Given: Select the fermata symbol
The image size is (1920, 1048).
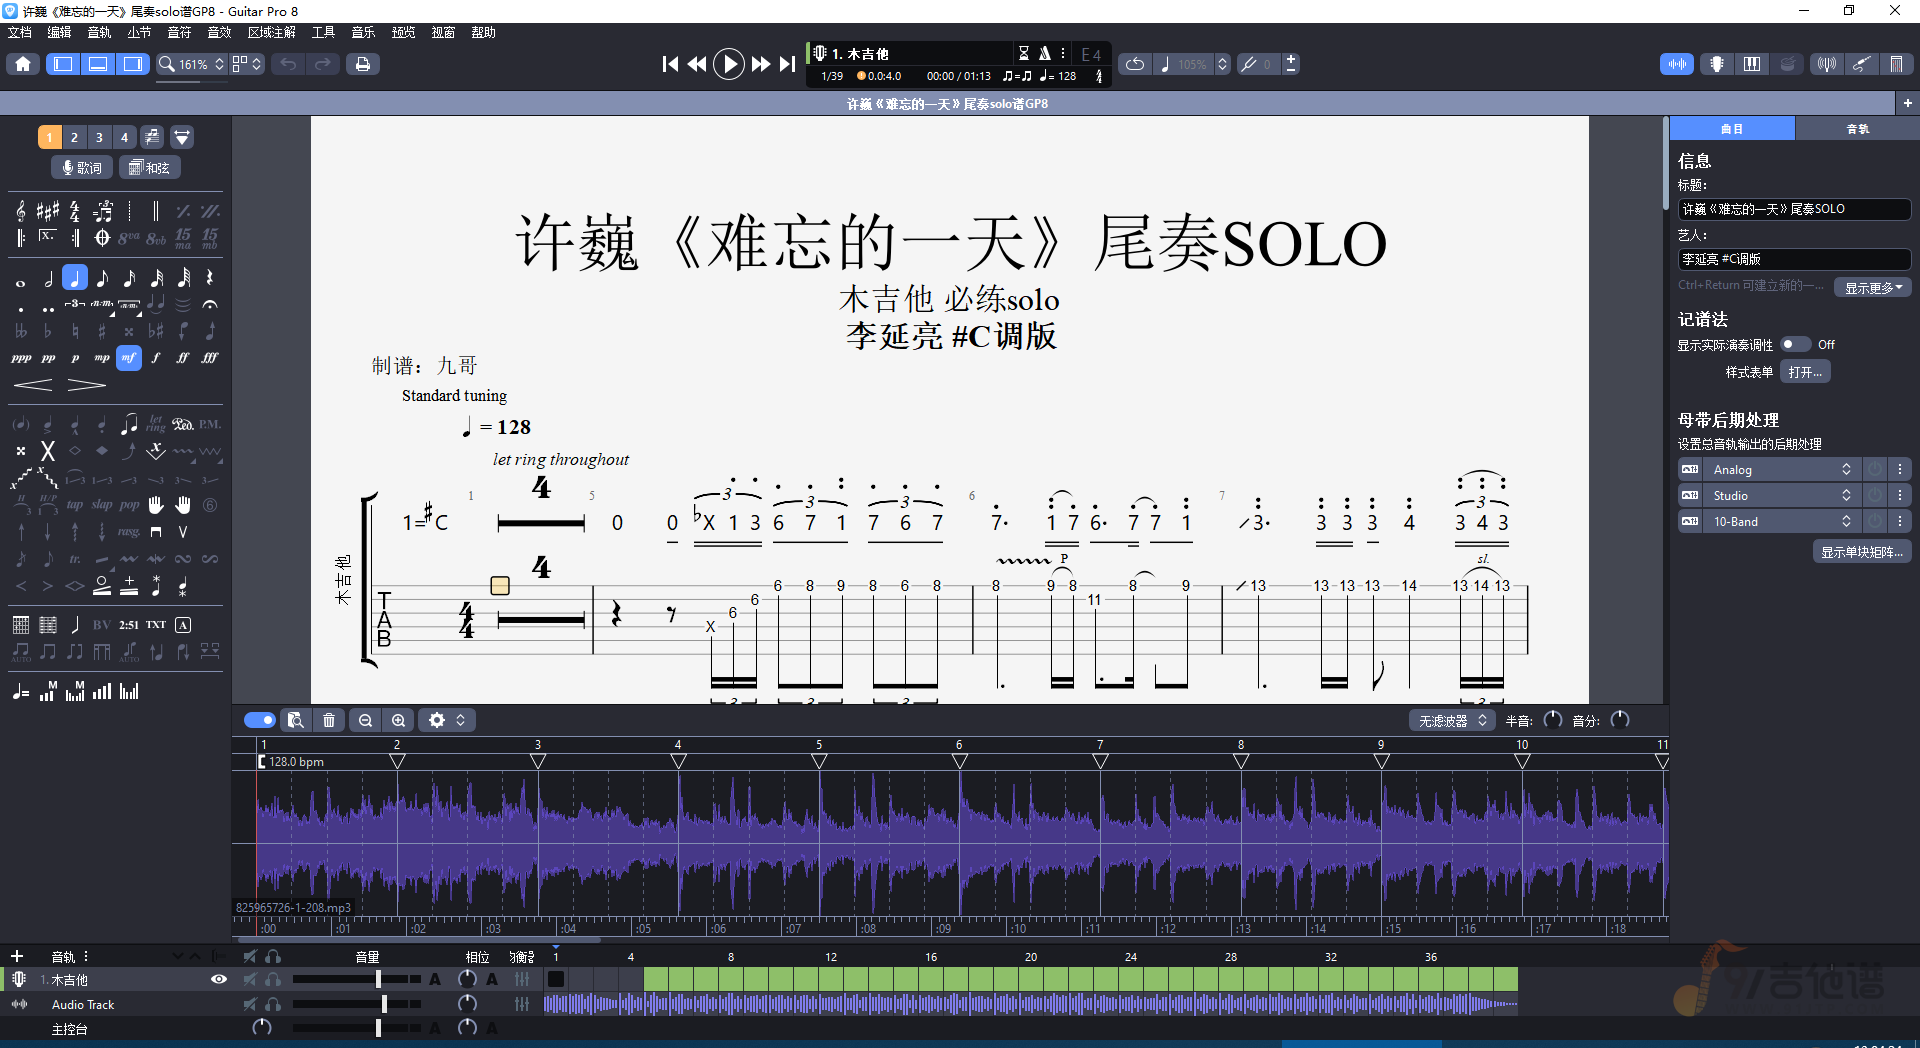Looking at the screenshot, I should (x=210, y=304).
